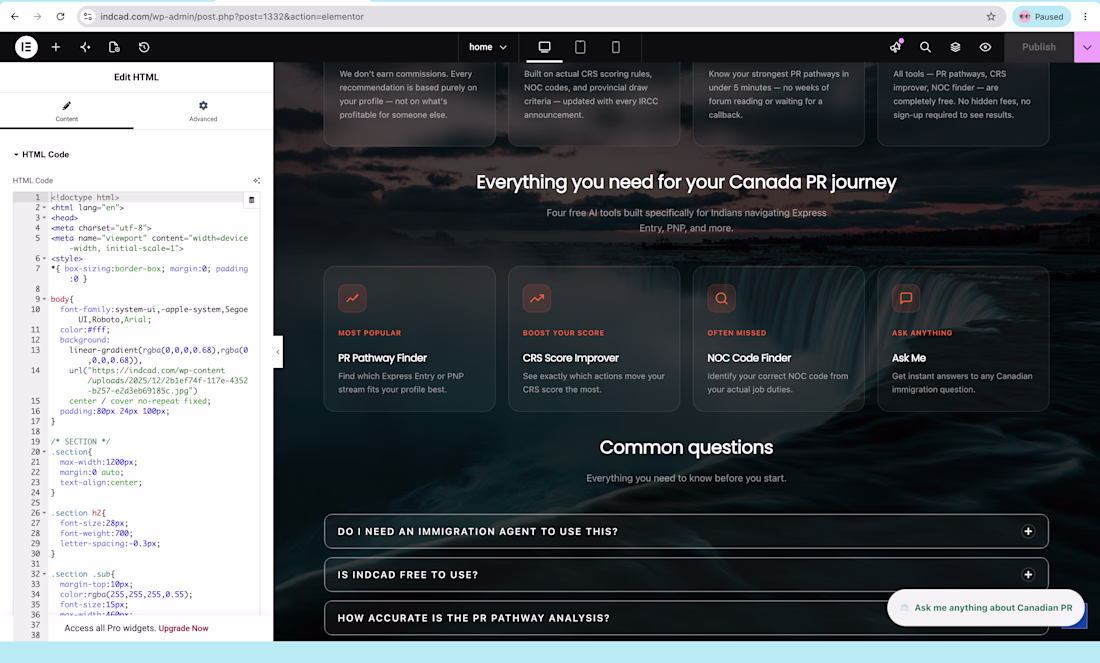The image size is (1100, 663).
Task: Collapse the editor side panel handle
Action: pos(278,352)
